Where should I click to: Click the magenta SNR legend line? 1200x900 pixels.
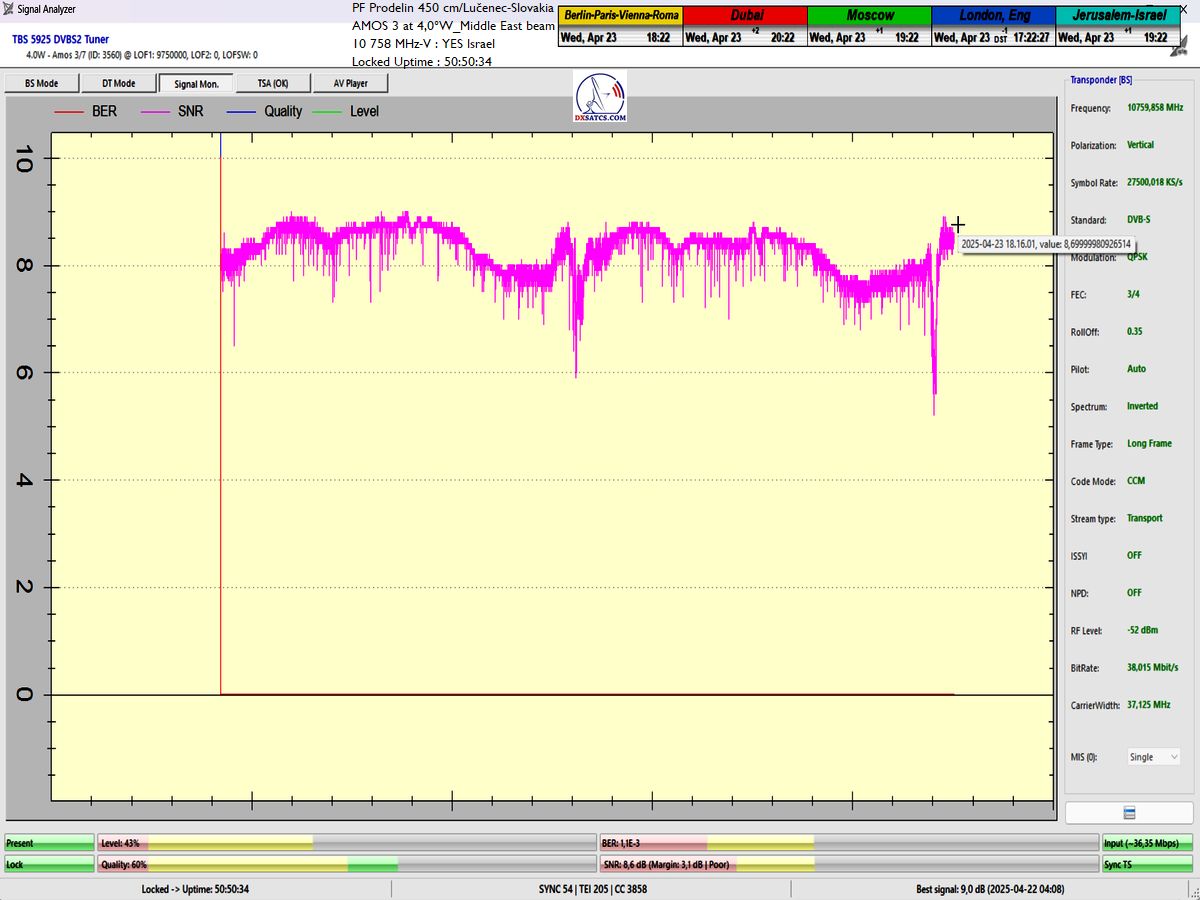tap(155, 112)
